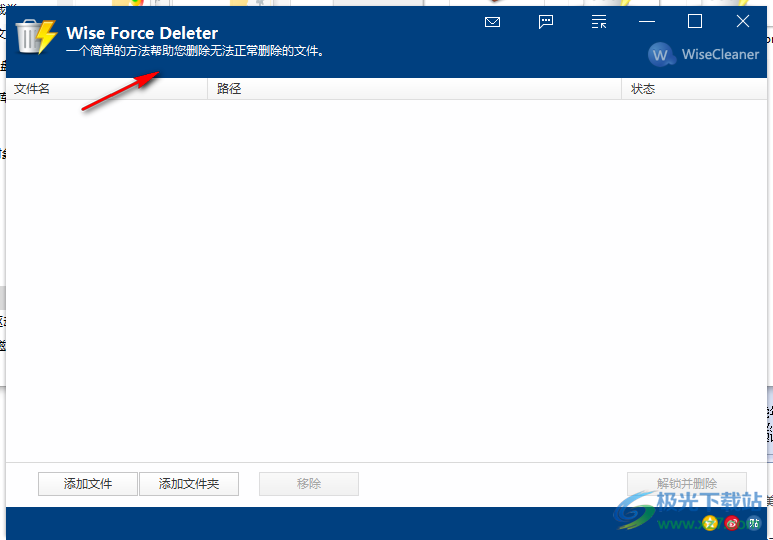Click the envelope contact icon in title bar
This screenshot has width=773, height=540.
point(492,22)
